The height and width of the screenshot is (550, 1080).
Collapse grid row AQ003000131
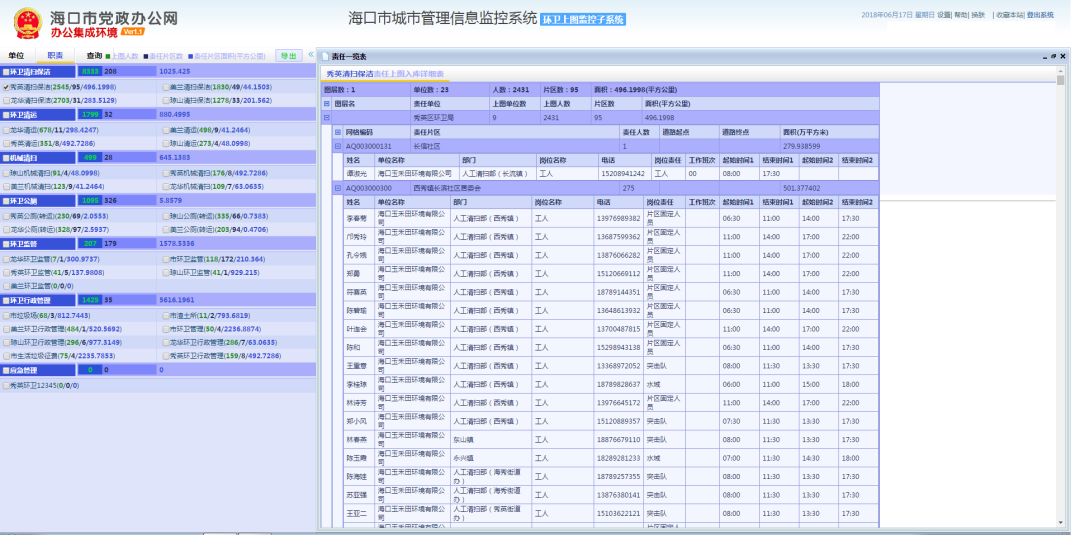(338, 146)
